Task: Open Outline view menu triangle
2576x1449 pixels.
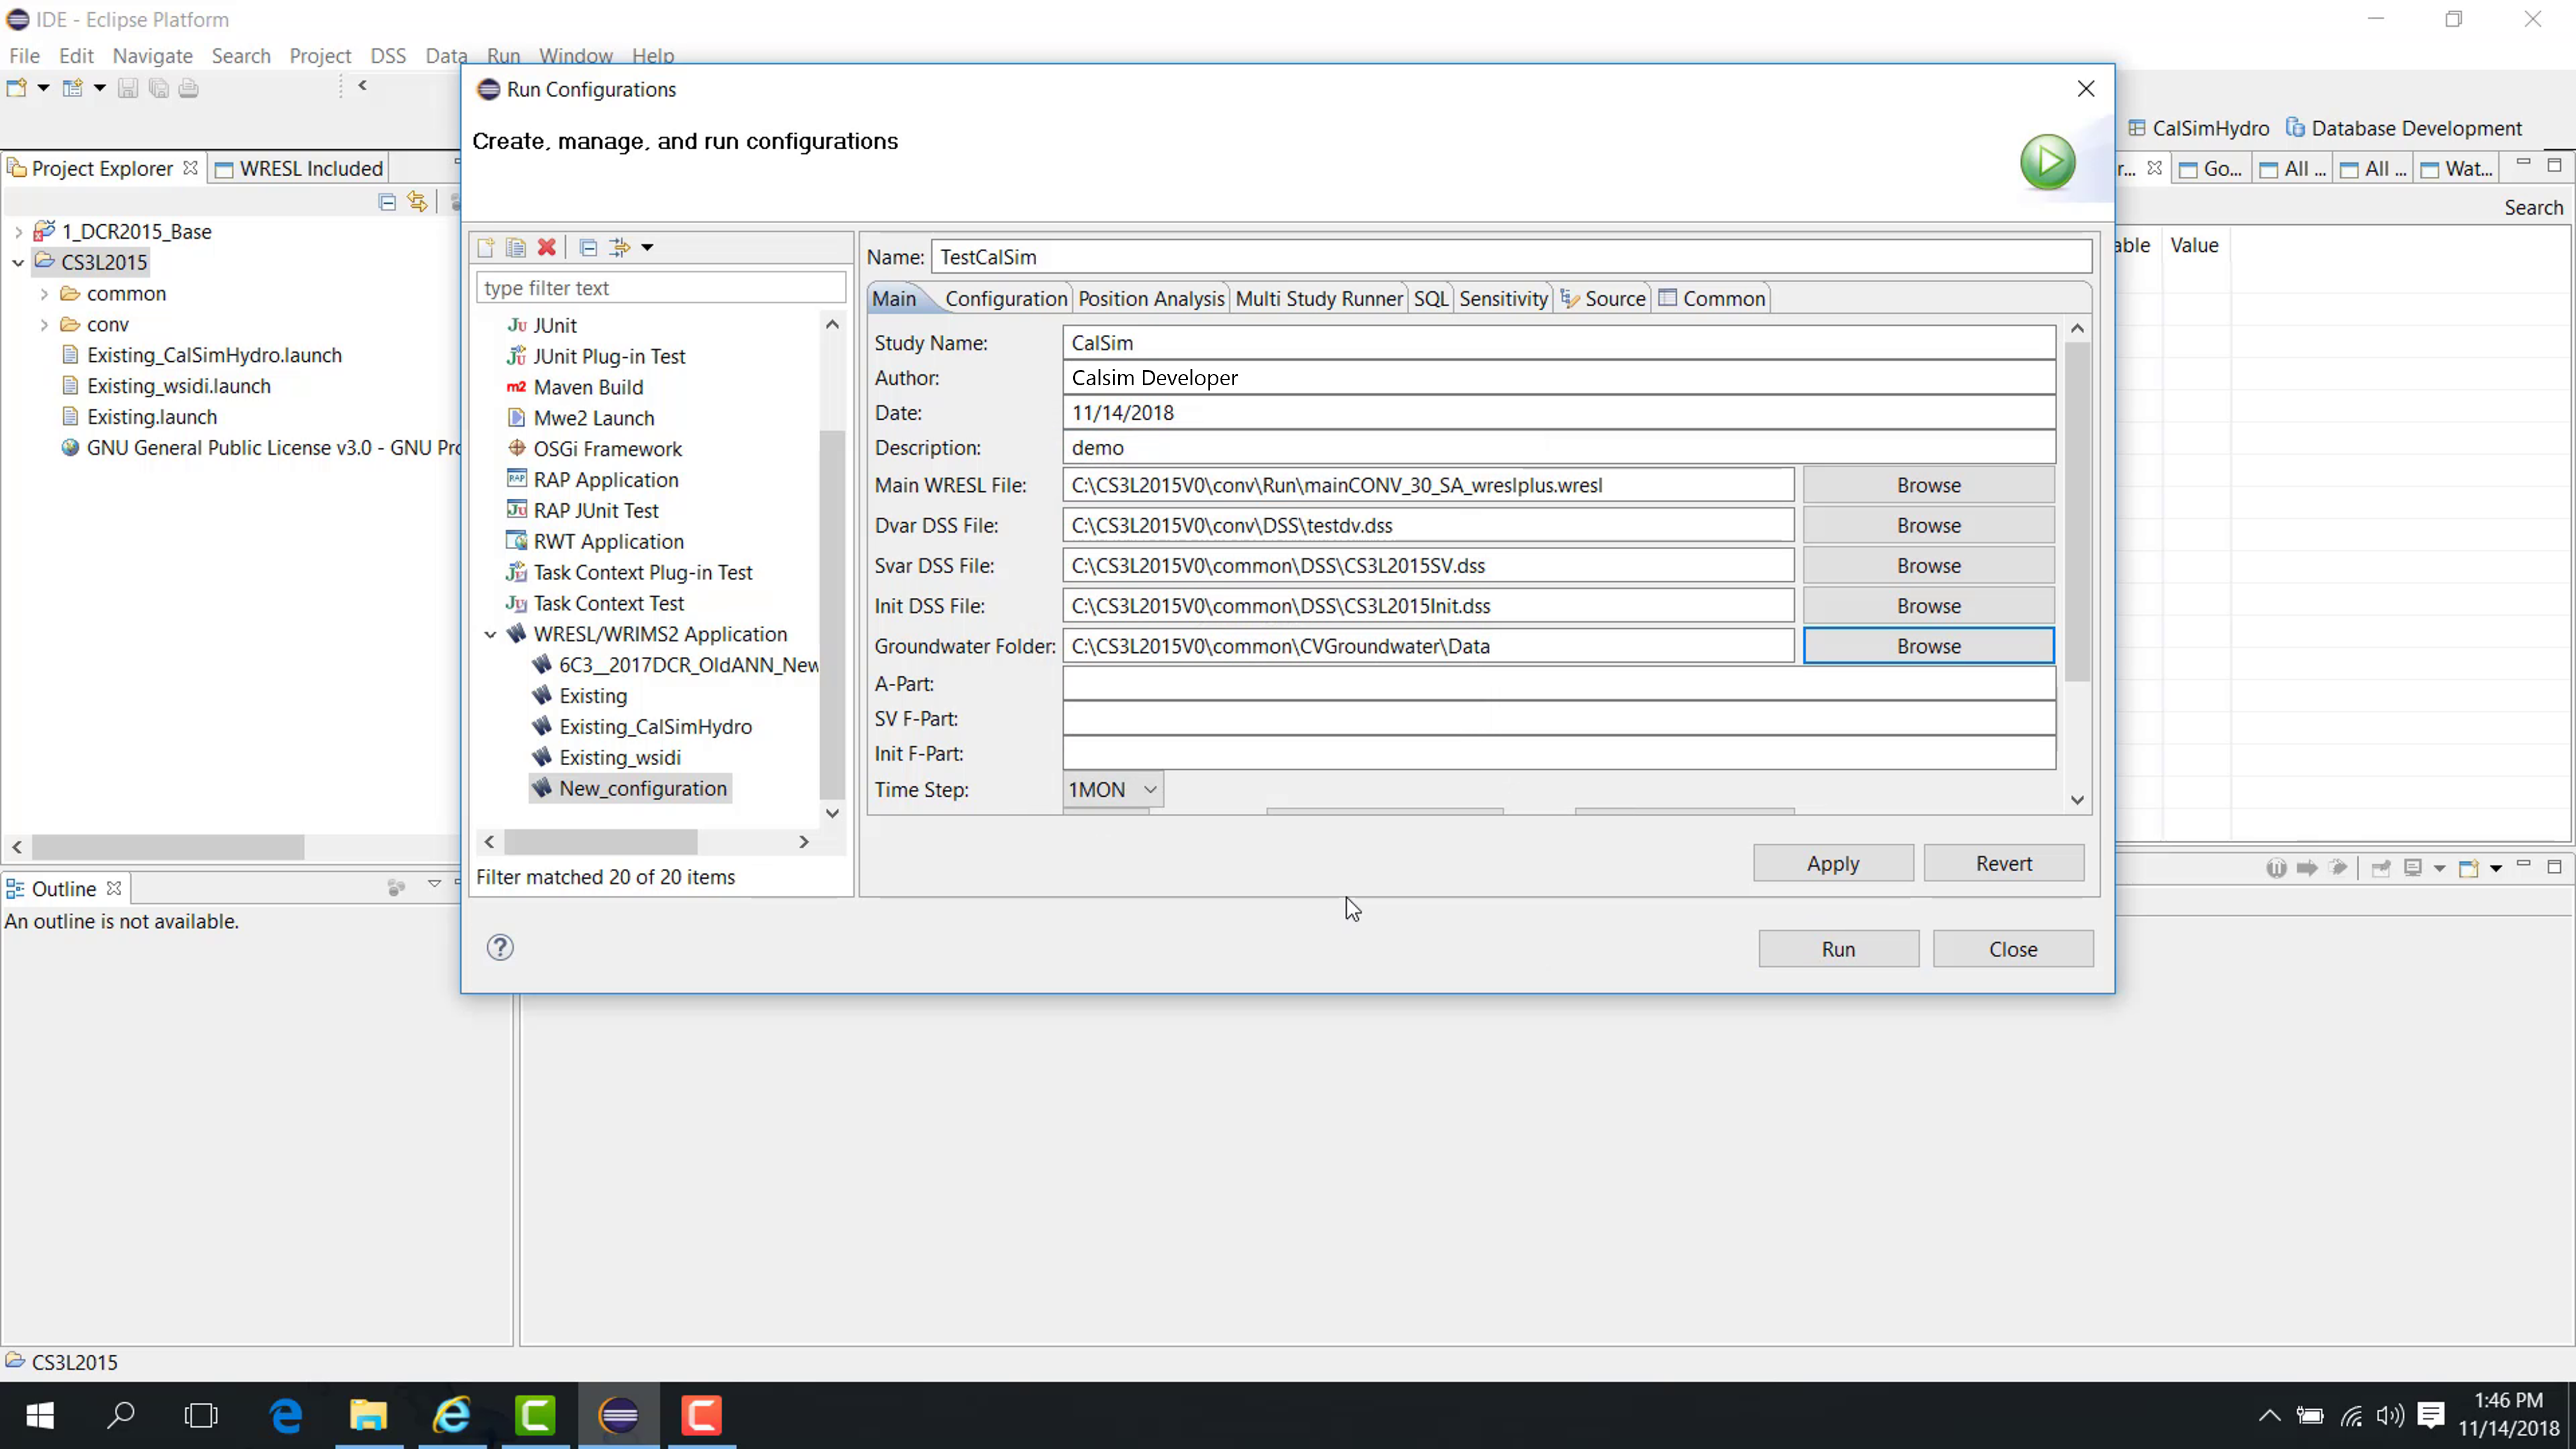Action: [x=435, y=884]
